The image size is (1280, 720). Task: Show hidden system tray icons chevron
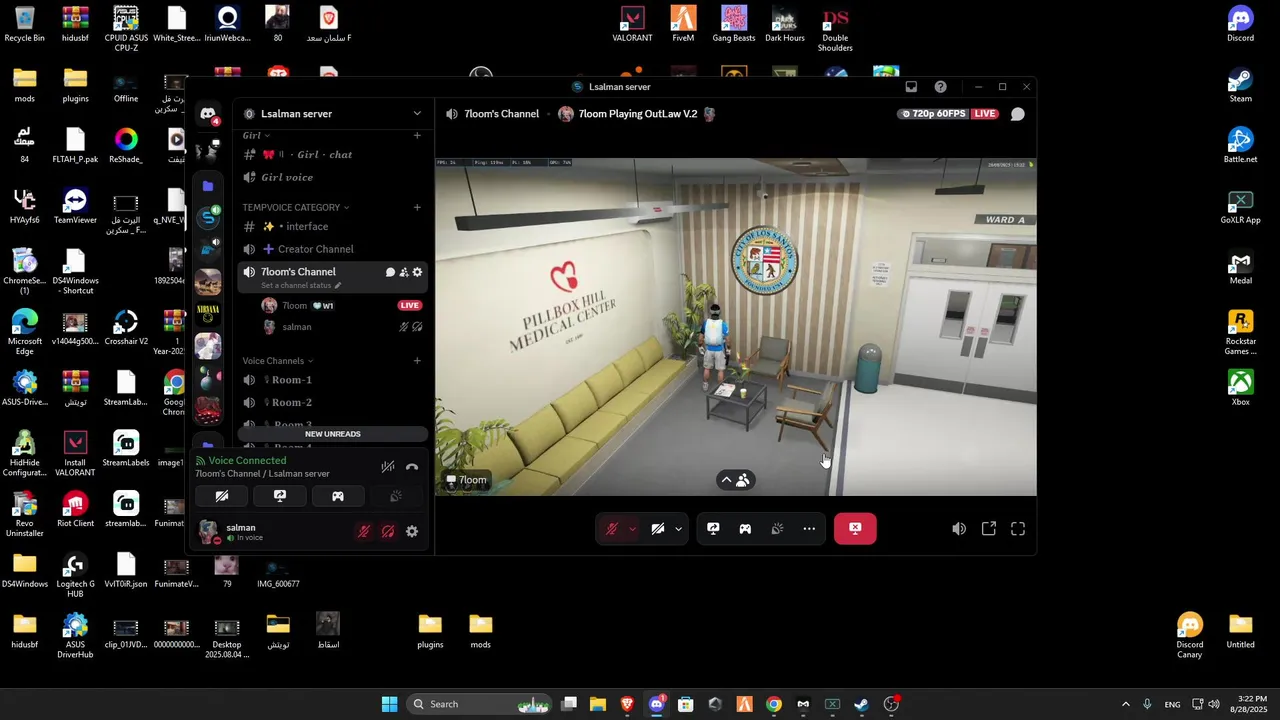pos(1125,704)
